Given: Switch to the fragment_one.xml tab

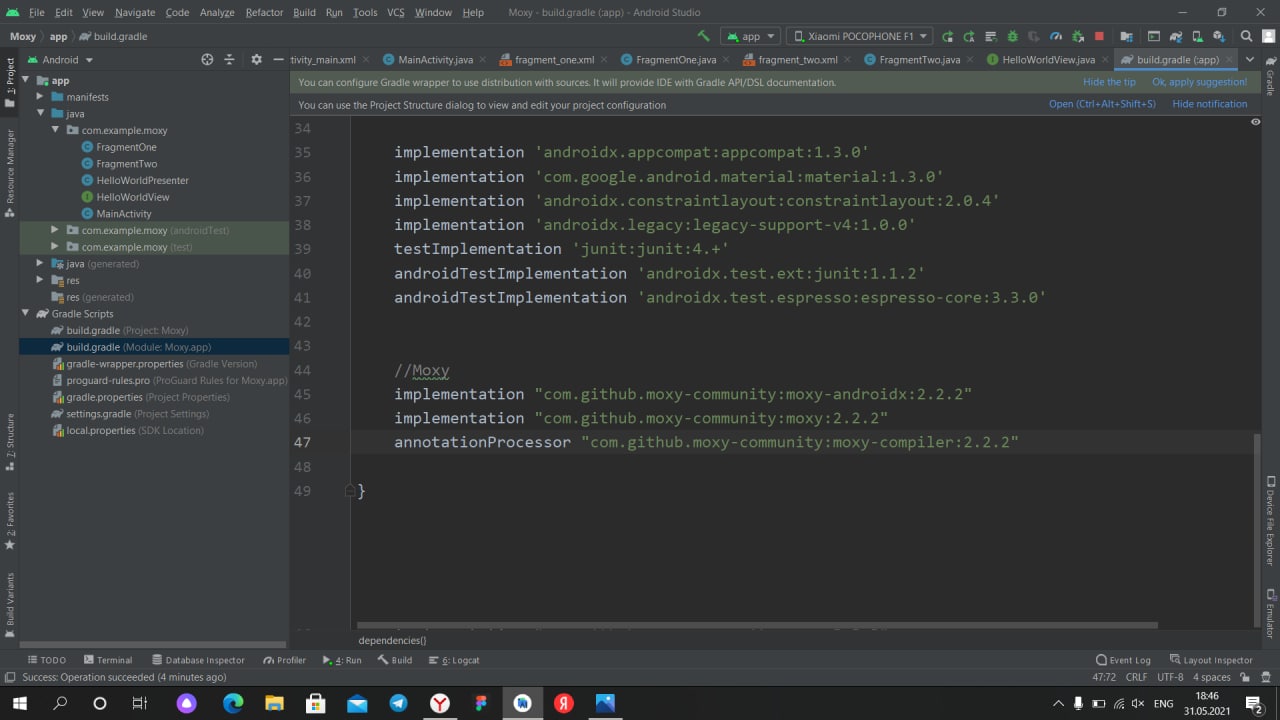Looking at the screenshot, I should 548,60.
